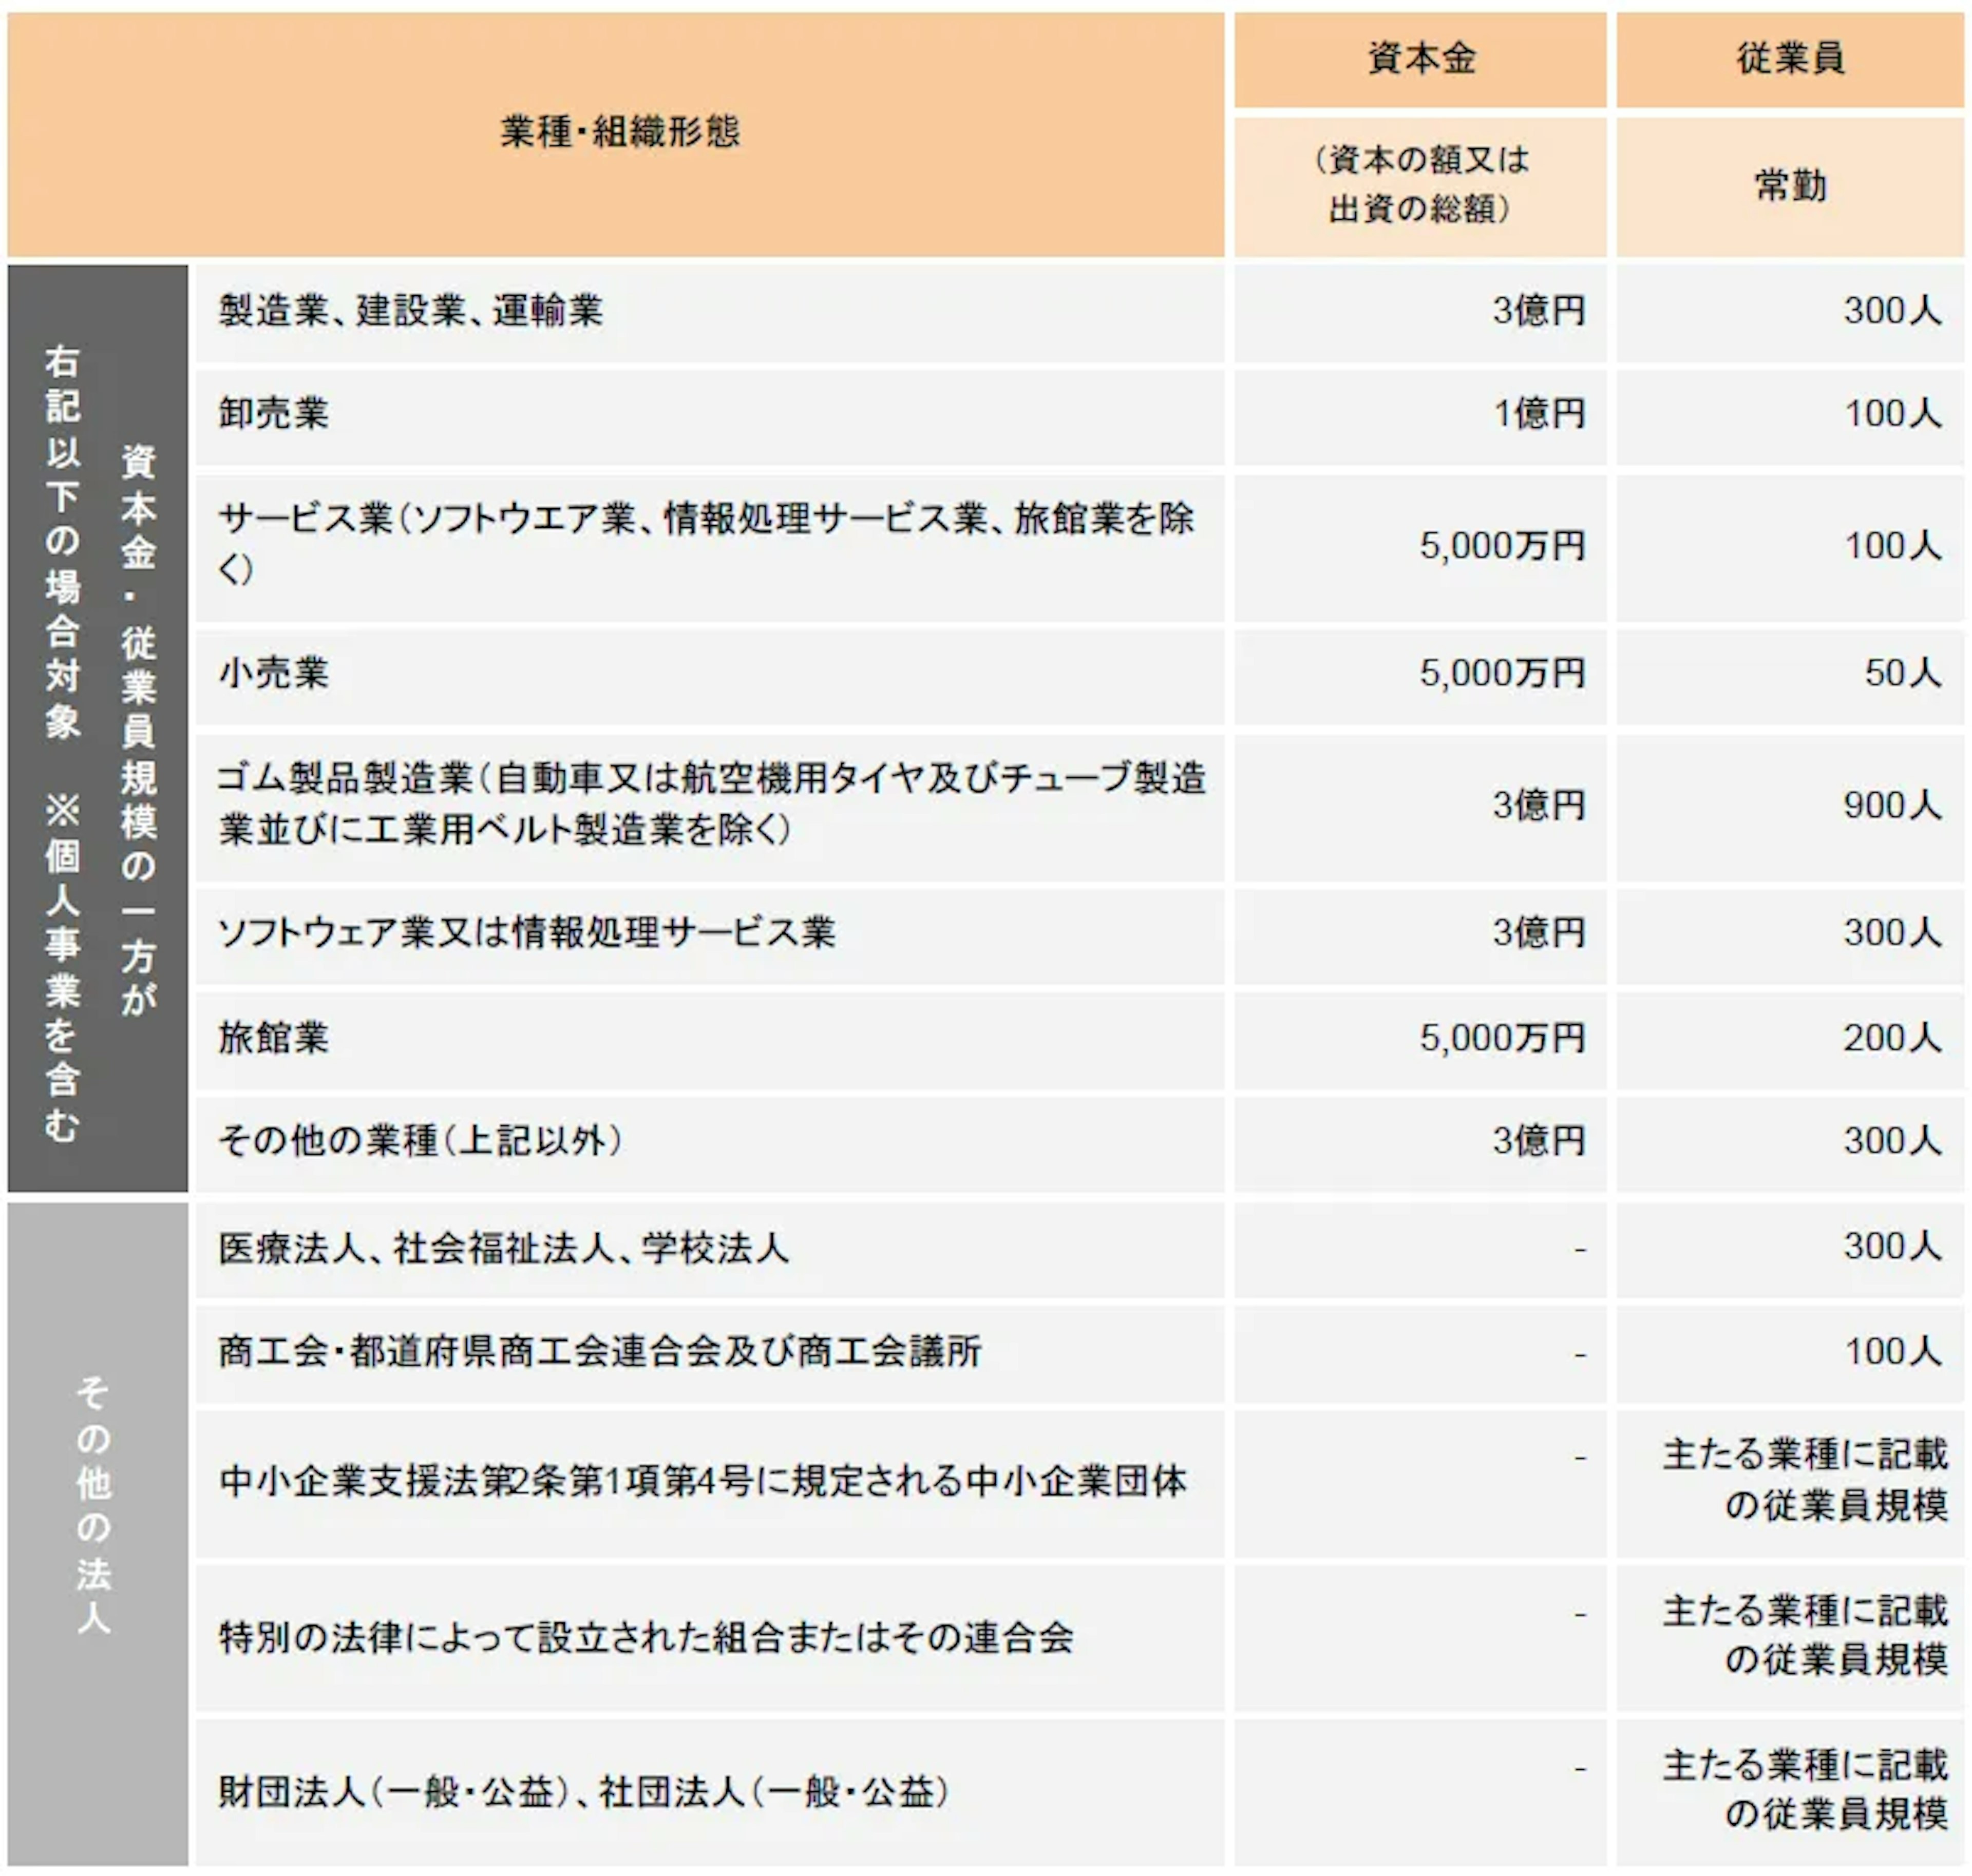Click the 特別の法律によって設立された組合 row
1972x1876 pixels.
(646, 1637)
